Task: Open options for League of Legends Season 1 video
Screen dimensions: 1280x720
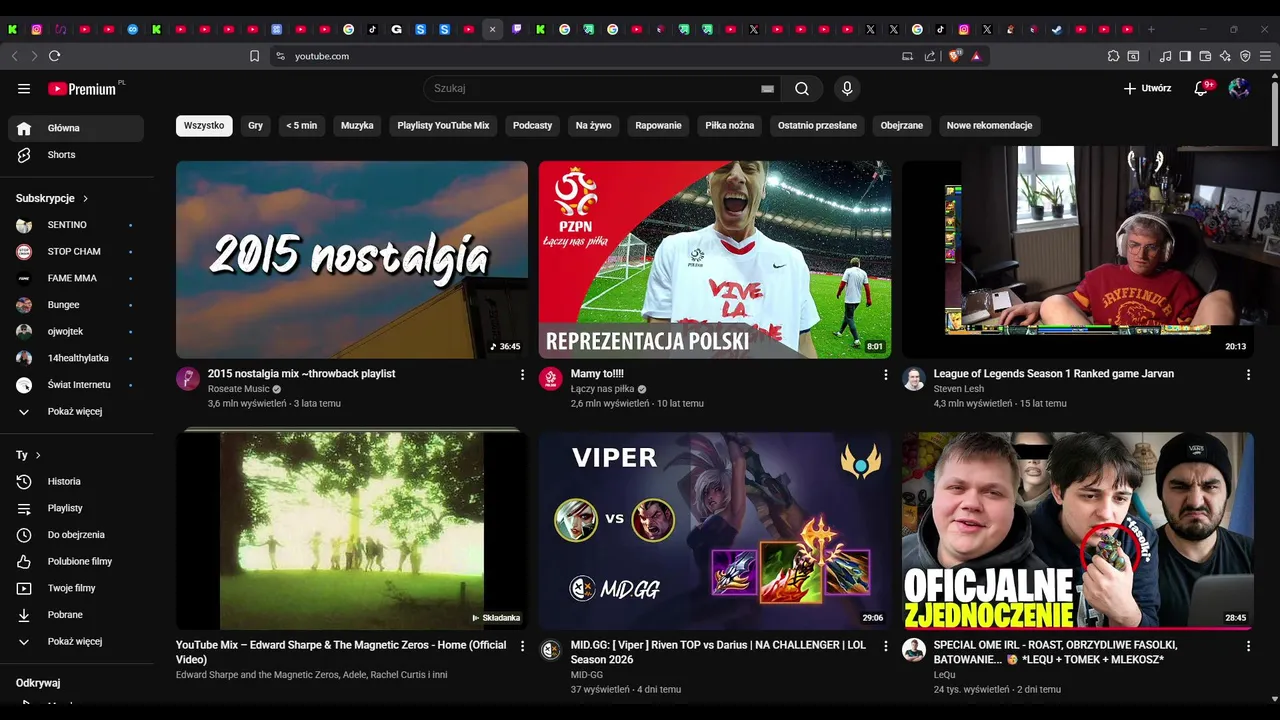Action: click(1248, 374)
